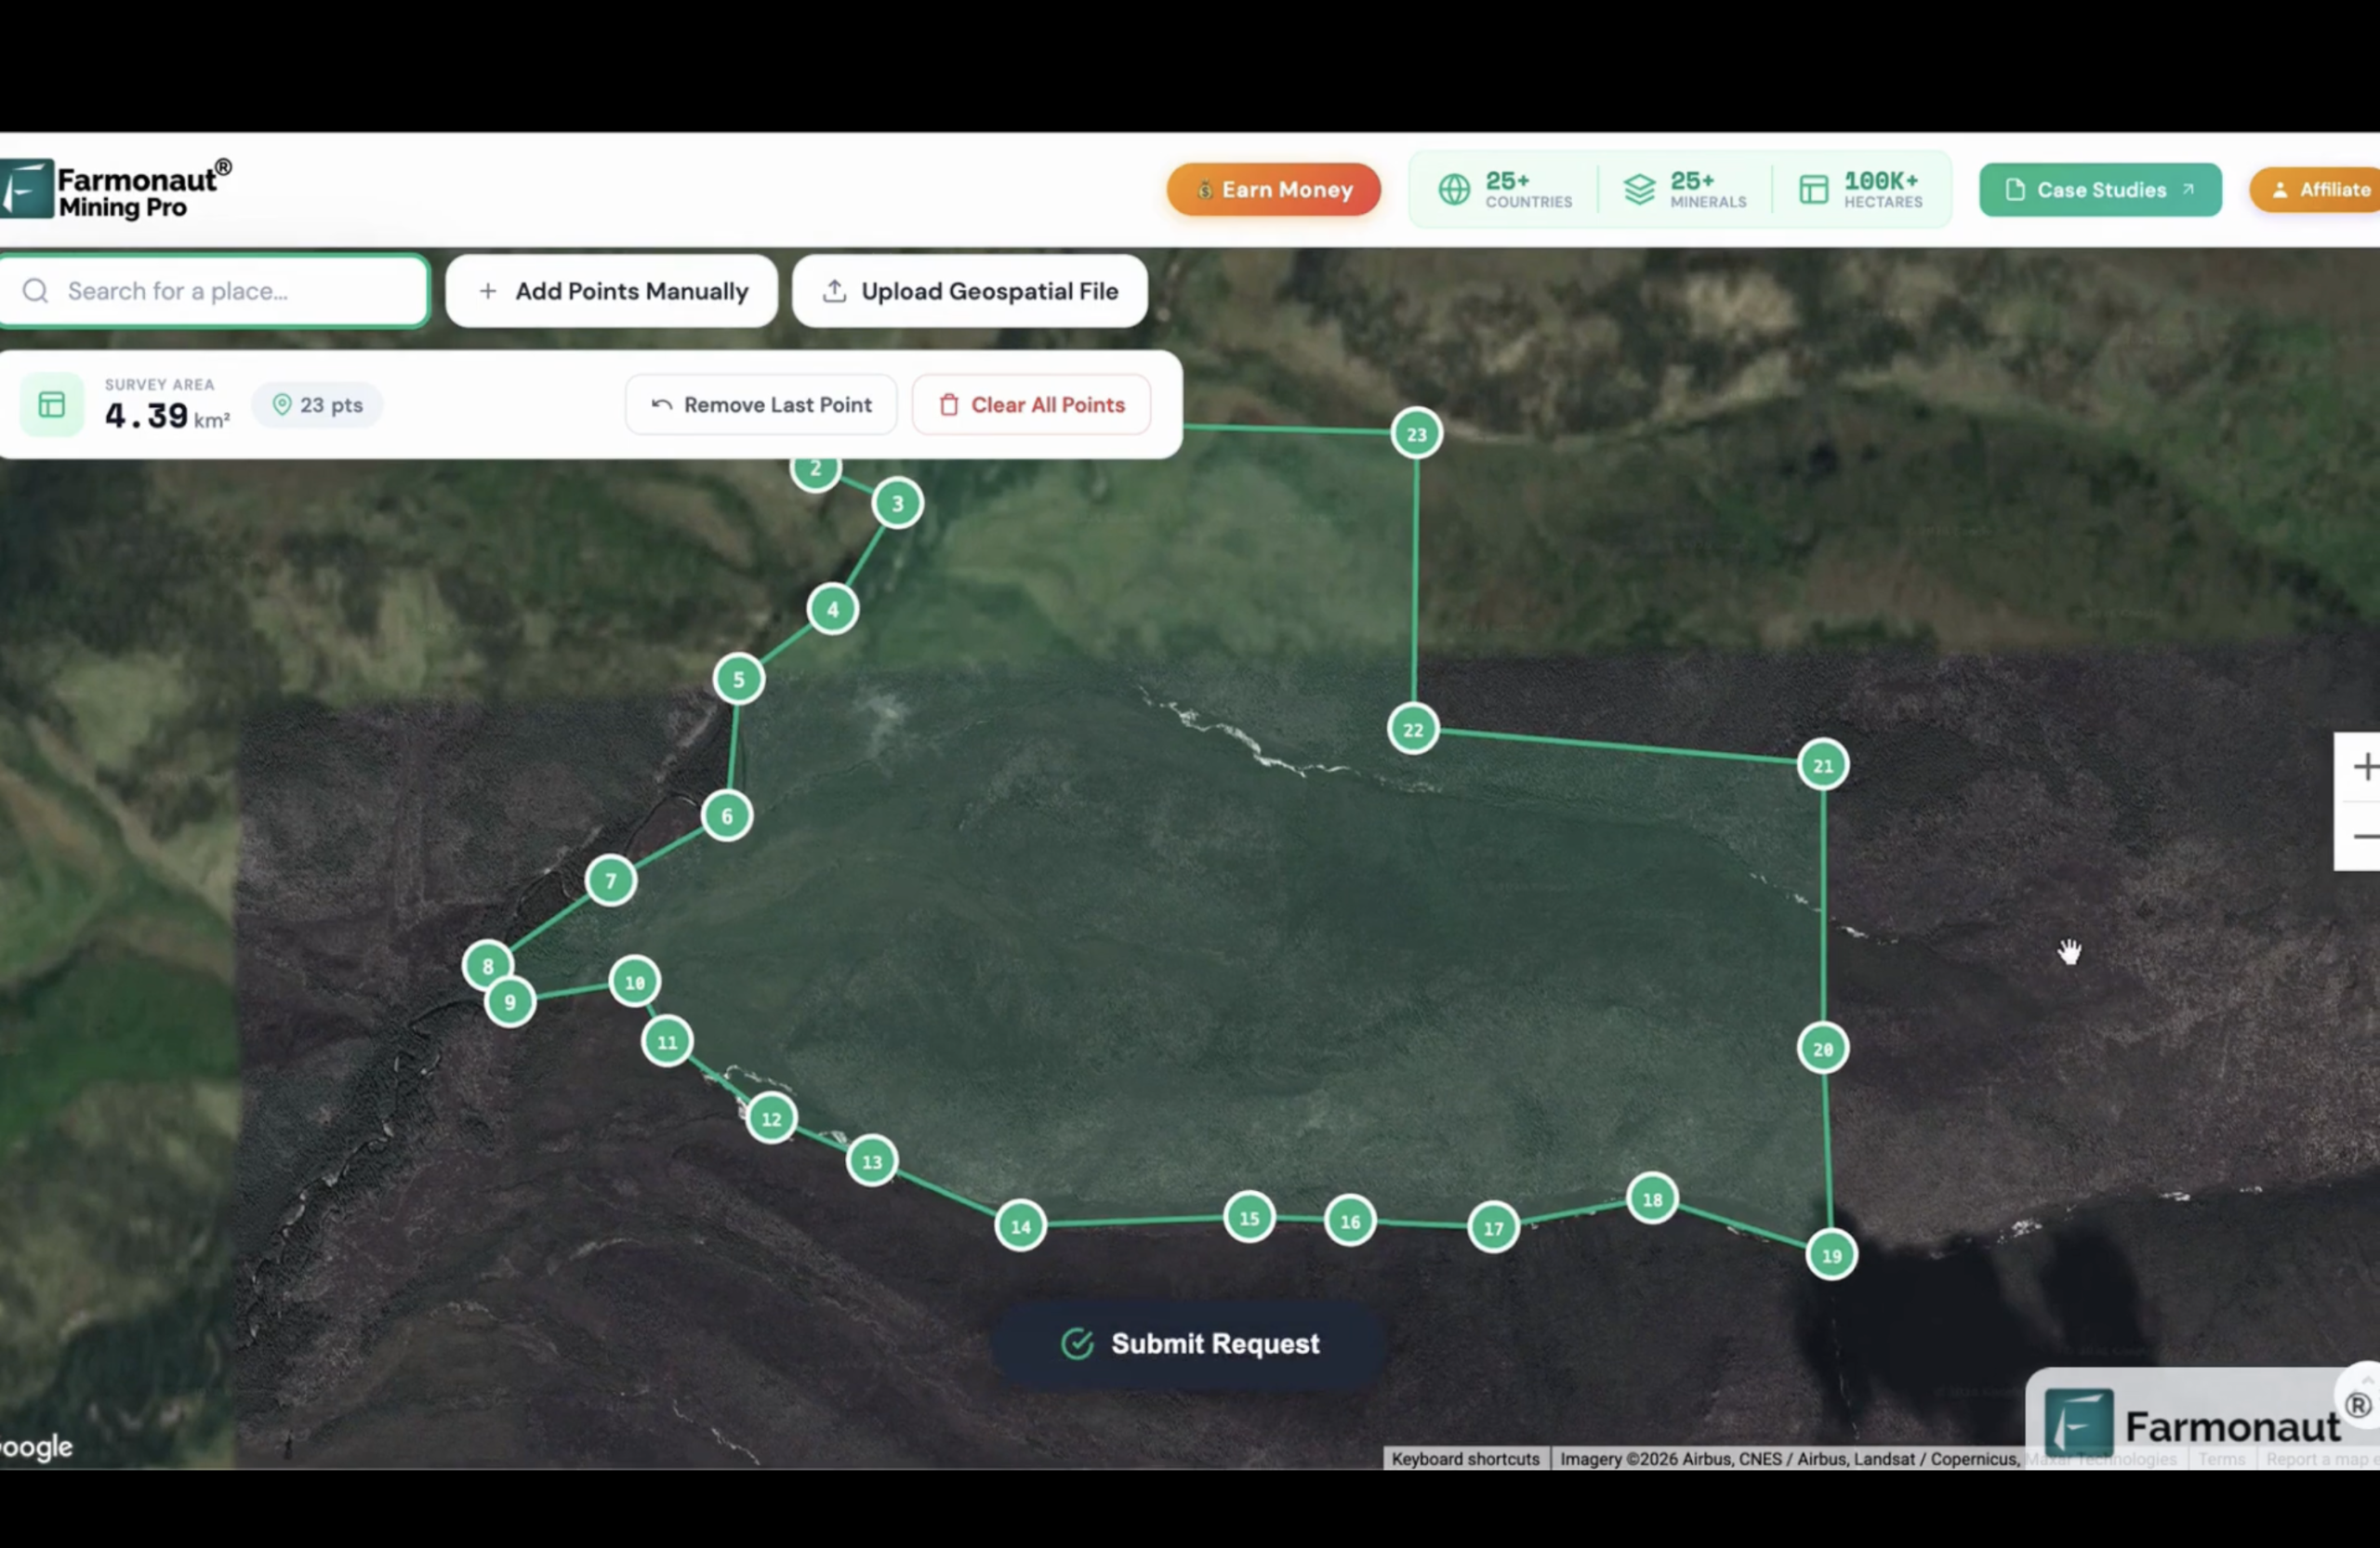
Task: Select polygon point marker 3
Action: [898, 503]
